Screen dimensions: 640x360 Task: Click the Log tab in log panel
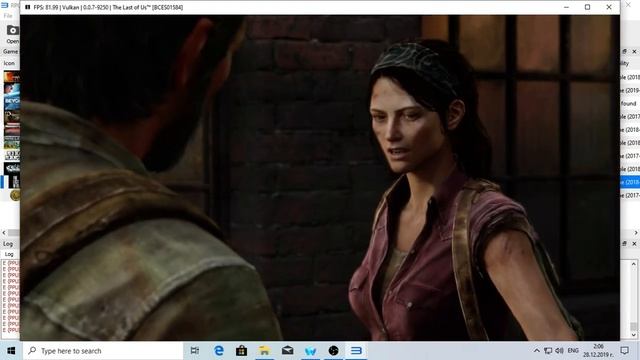9,254
